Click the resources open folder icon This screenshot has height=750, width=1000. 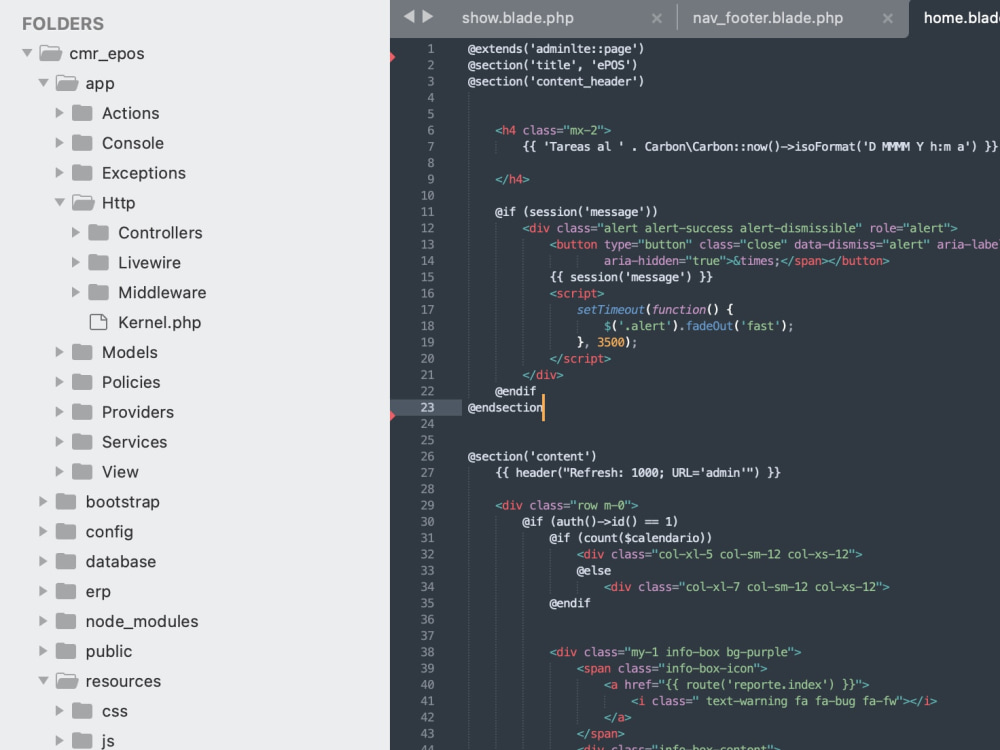[67, 680]
